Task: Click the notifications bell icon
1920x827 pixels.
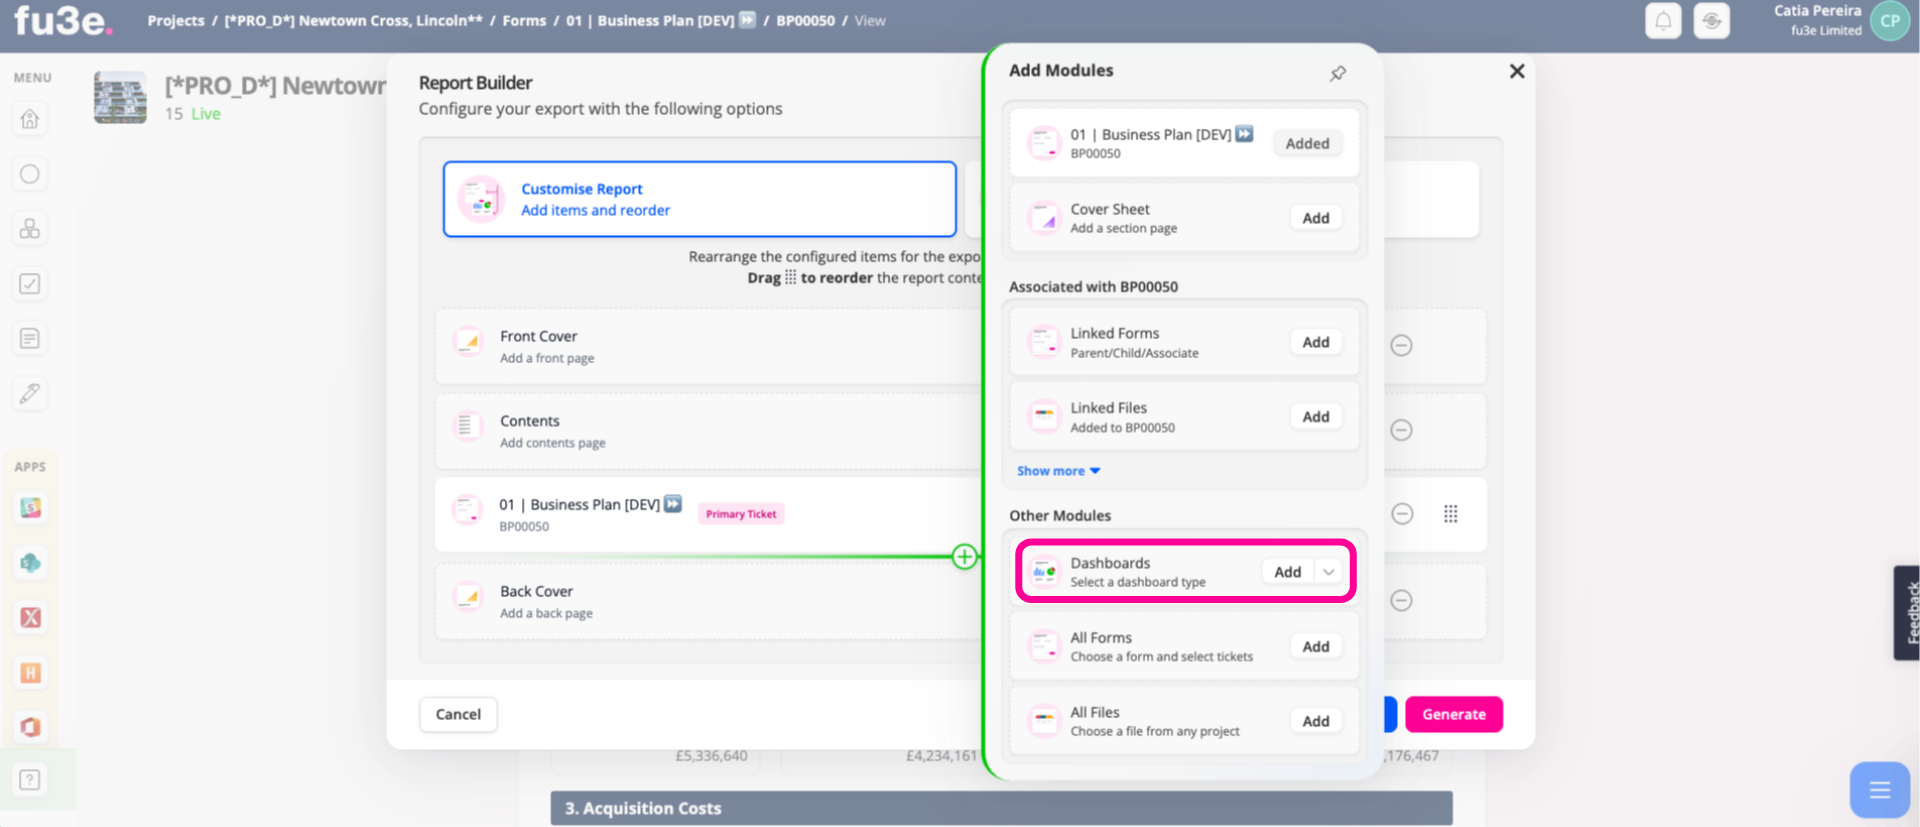Action: point(1663,20)
